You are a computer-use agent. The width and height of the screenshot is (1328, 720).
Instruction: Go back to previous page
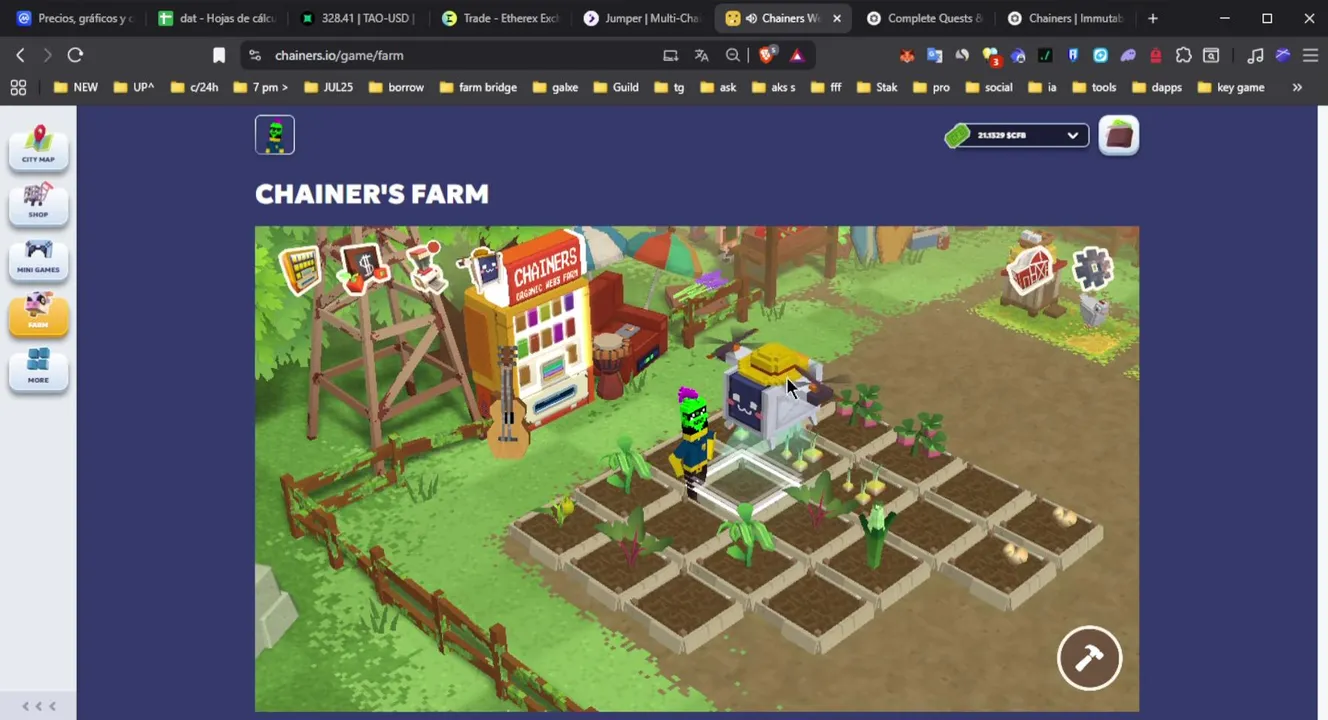20,55
